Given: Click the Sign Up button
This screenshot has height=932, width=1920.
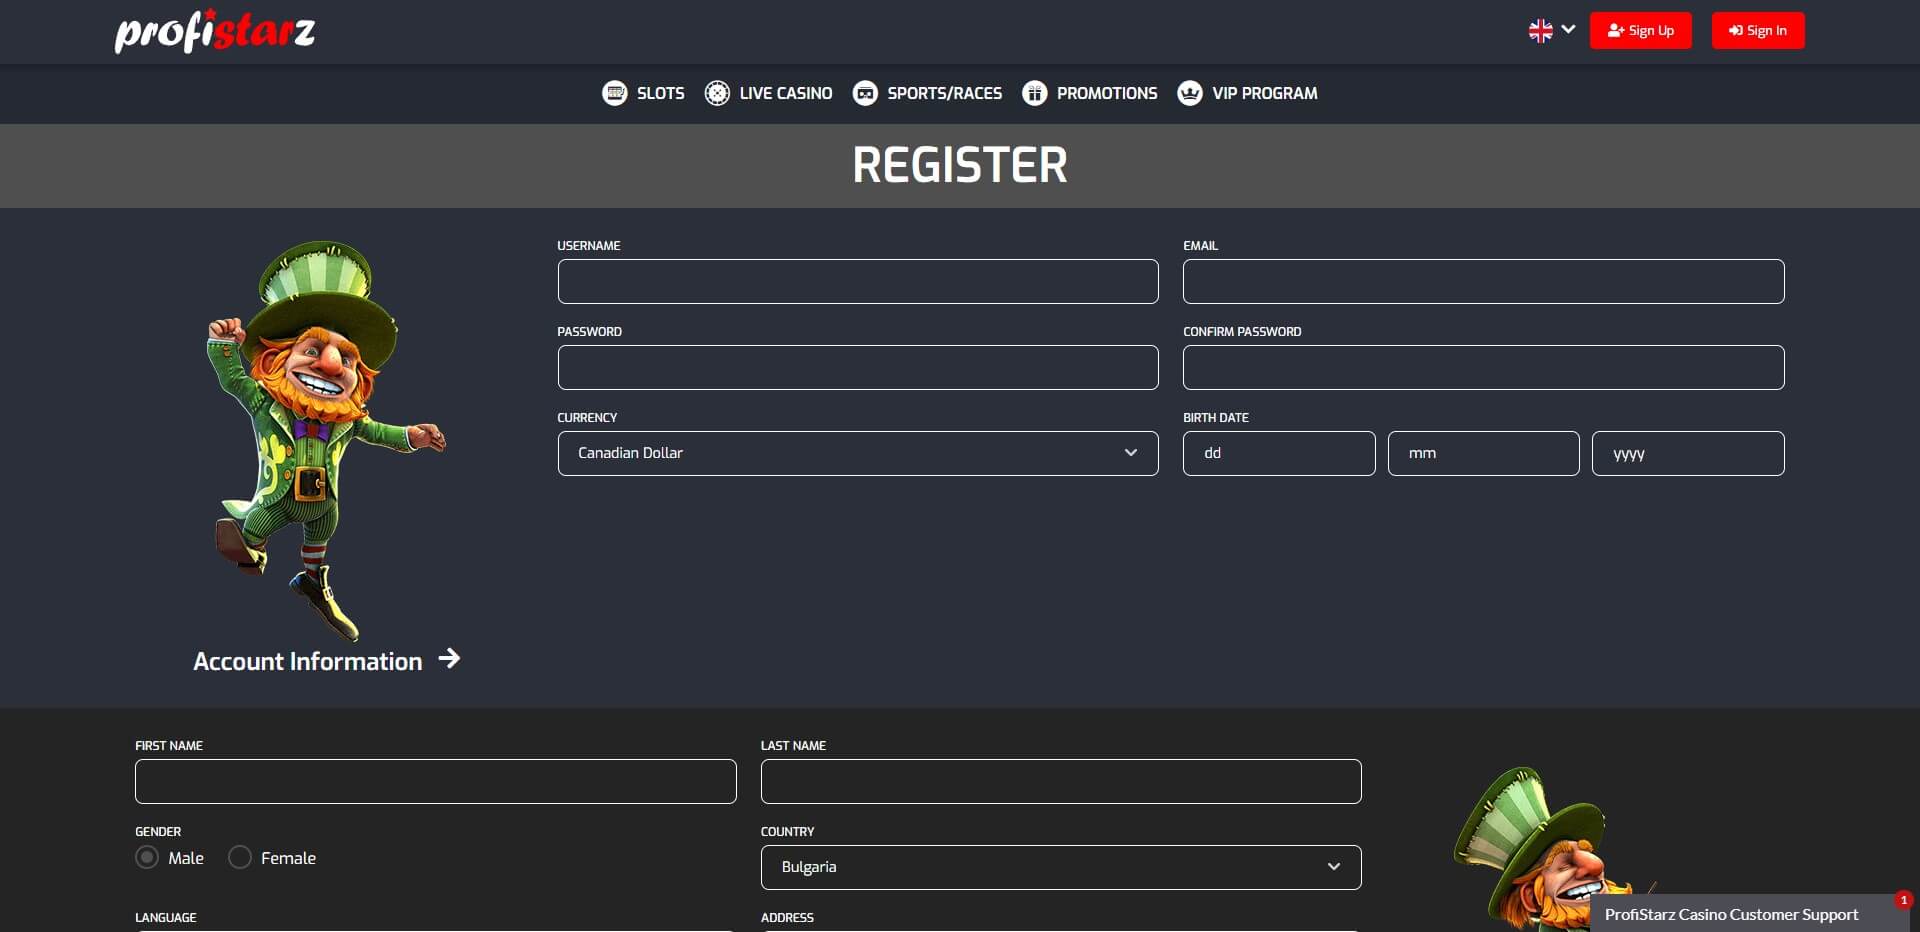Looking at the screenshot, I should click(1640, 31).
